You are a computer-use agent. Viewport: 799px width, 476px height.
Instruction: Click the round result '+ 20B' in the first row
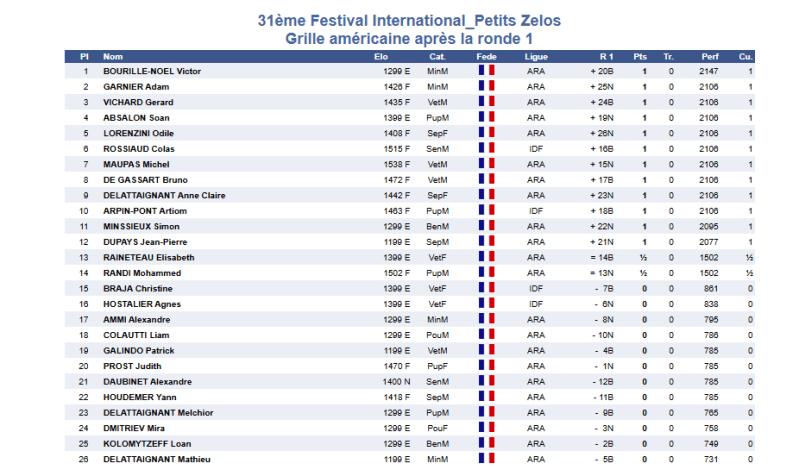[x=602, y=72]
